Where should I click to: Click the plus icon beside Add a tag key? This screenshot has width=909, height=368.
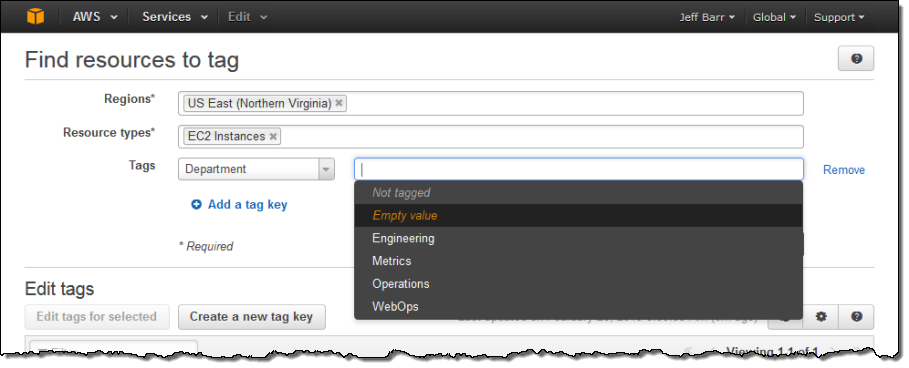pyautogui.click(x=197, y=204)
